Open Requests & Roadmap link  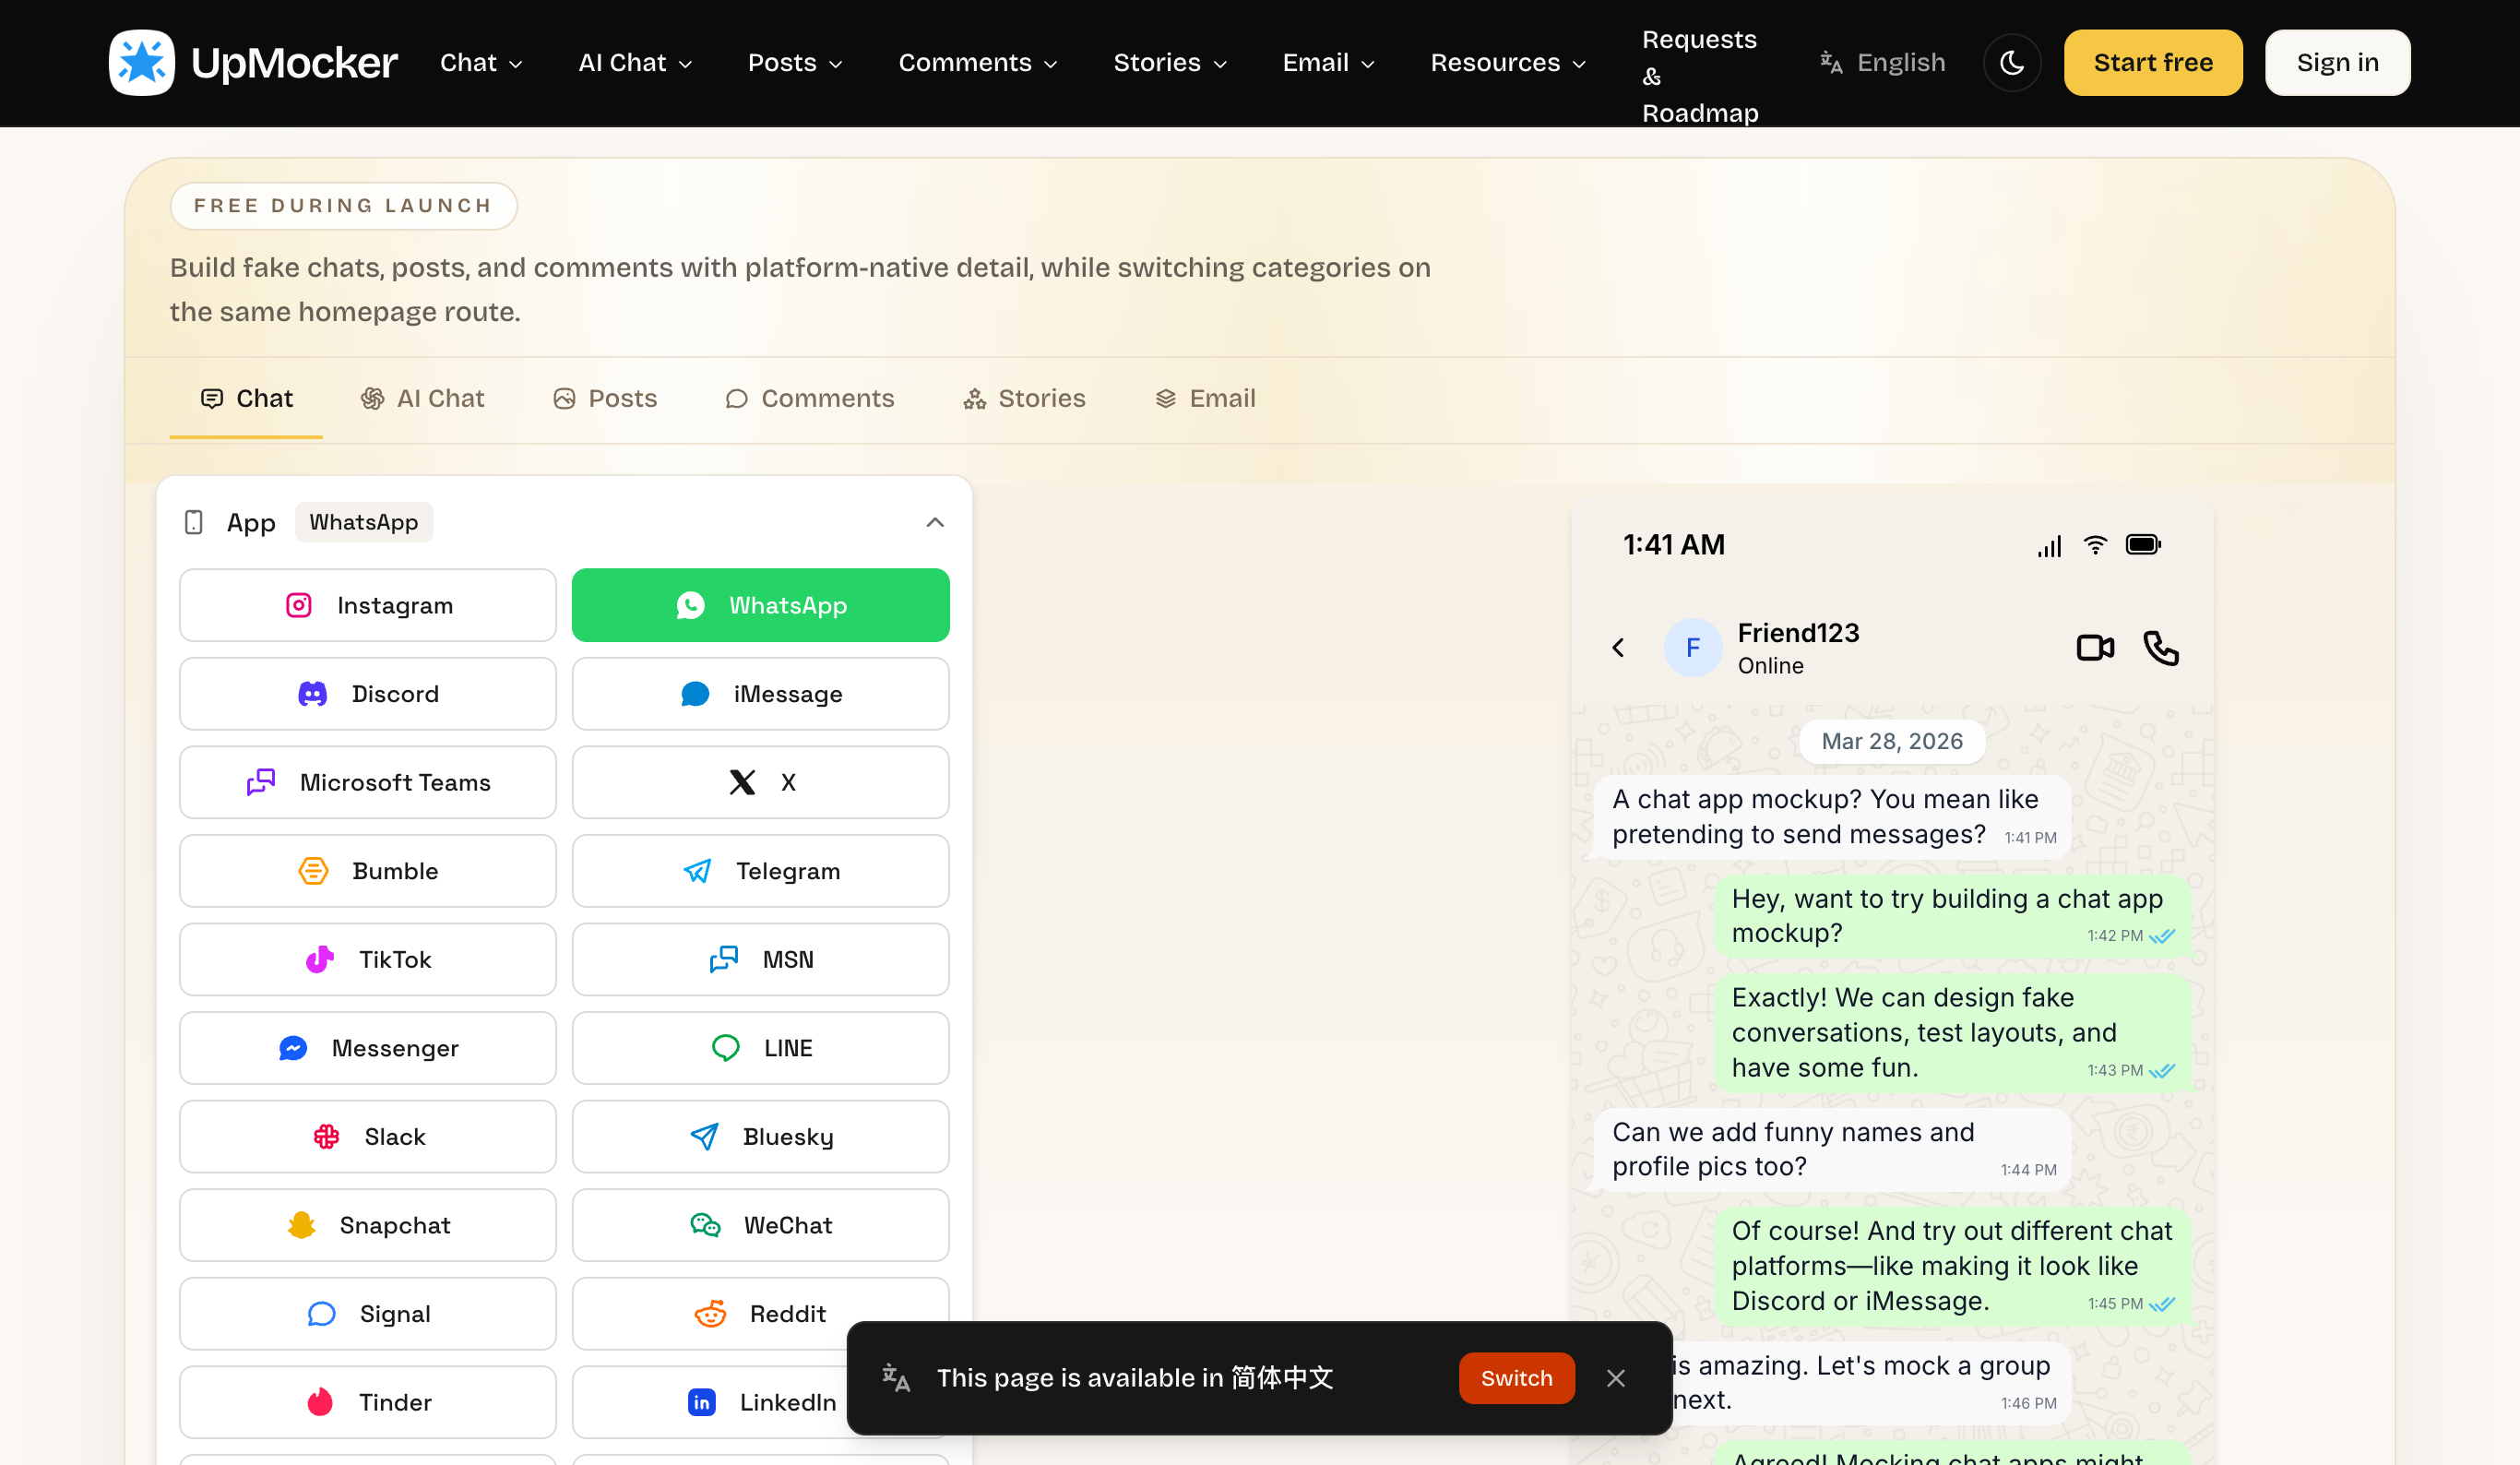tap(1699, 76)
